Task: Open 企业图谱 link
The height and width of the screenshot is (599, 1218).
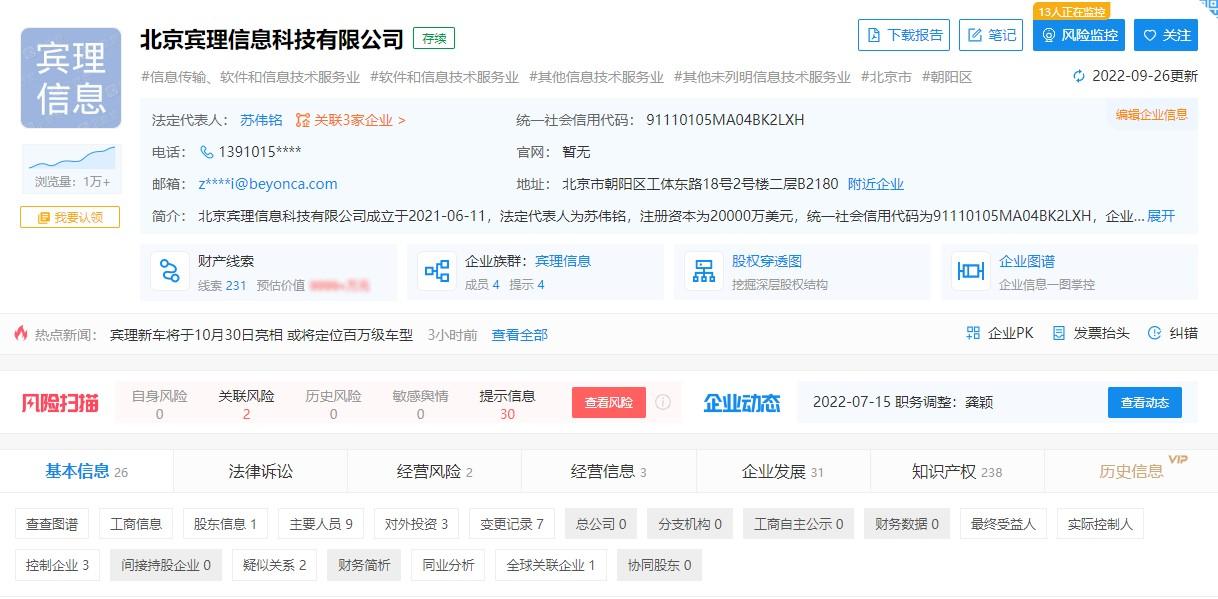Action: click(1027, 261)
